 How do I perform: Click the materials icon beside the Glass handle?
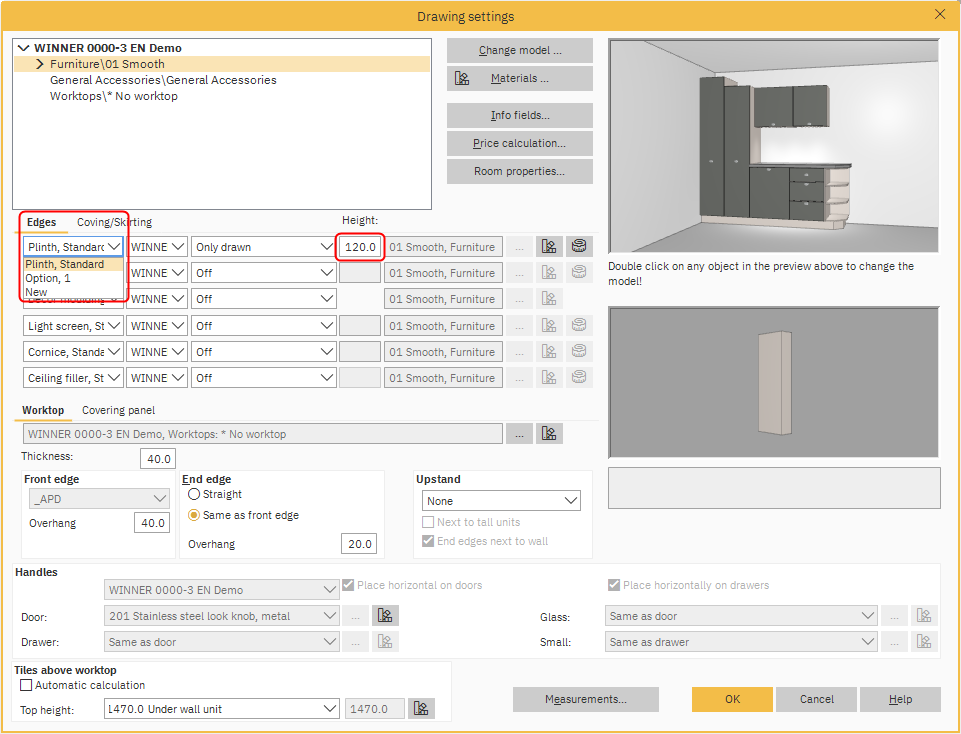tap(924, 616)
